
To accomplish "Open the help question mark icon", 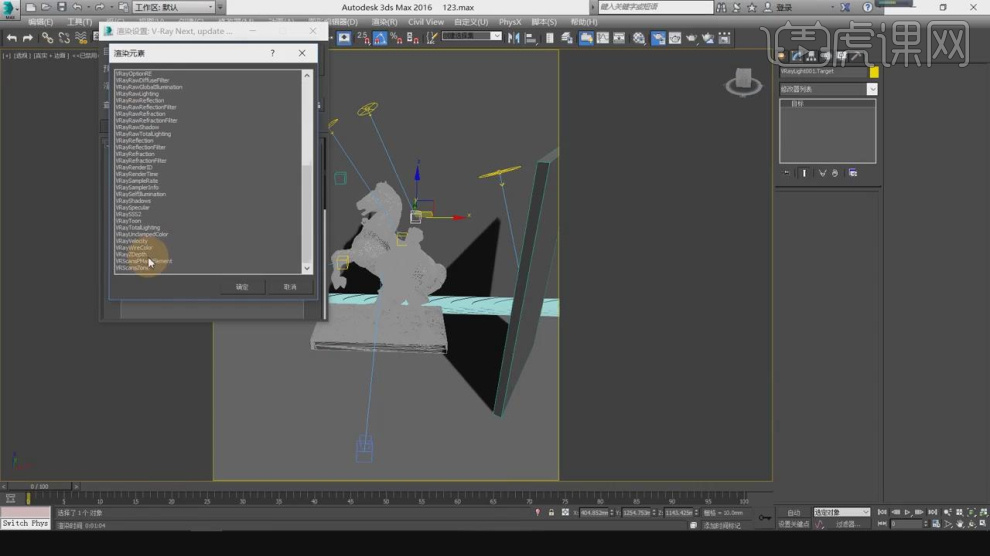I will pyautogui.click(x=868, y=8).
